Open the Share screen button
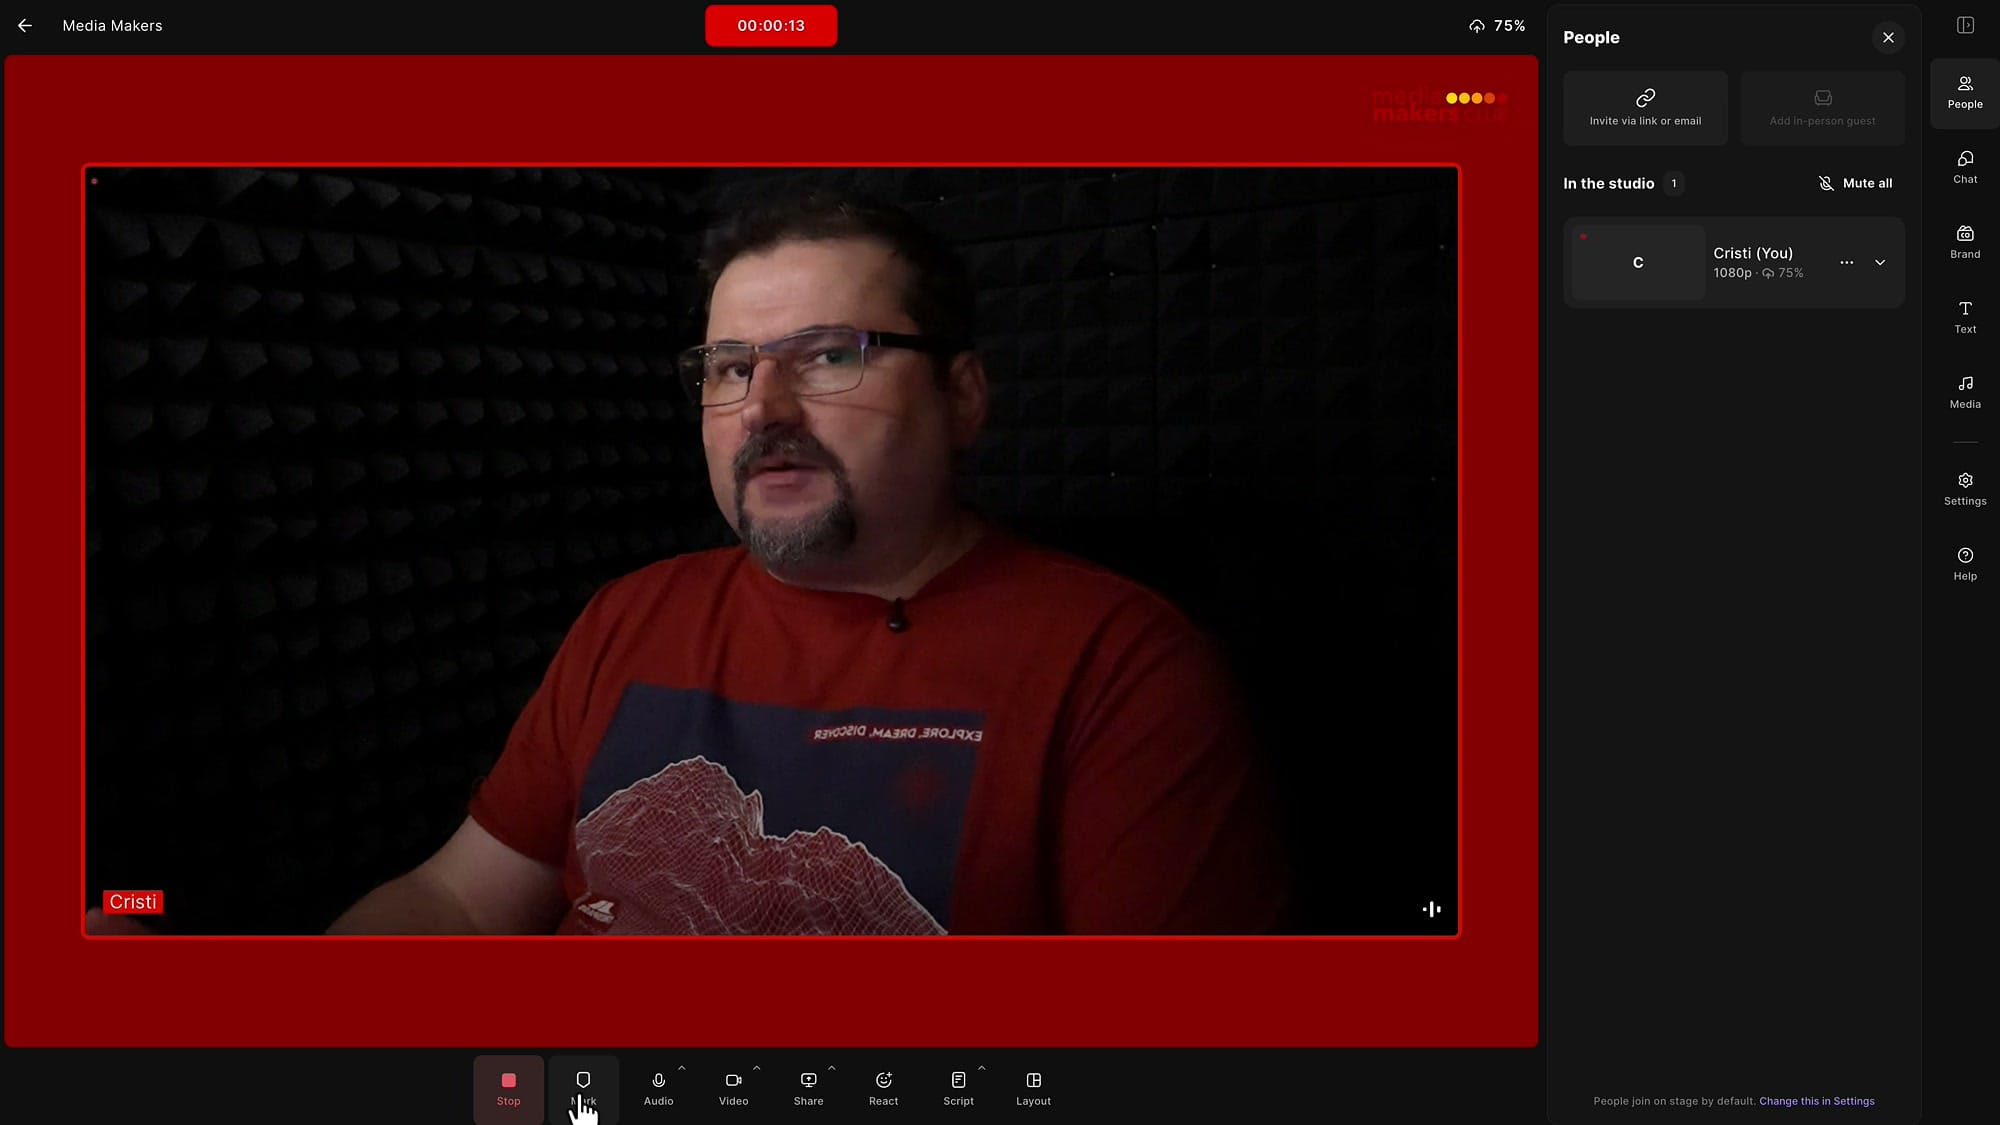The width and height of the screenshot is (2000, 1125). 808,1089
